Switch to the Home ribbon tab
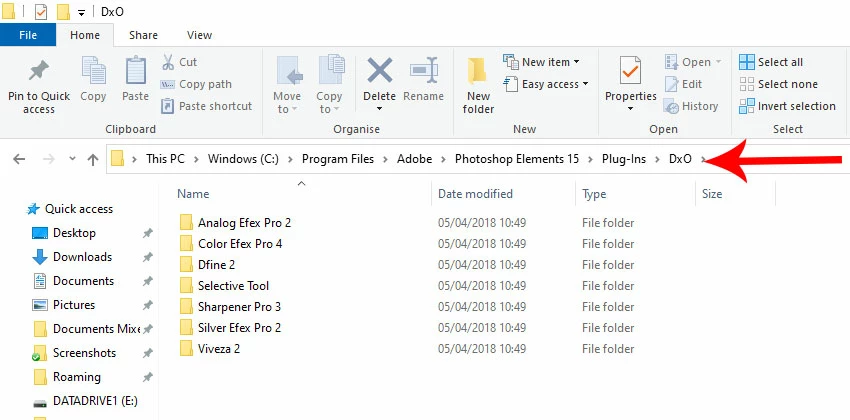 [x=85, y=35]
